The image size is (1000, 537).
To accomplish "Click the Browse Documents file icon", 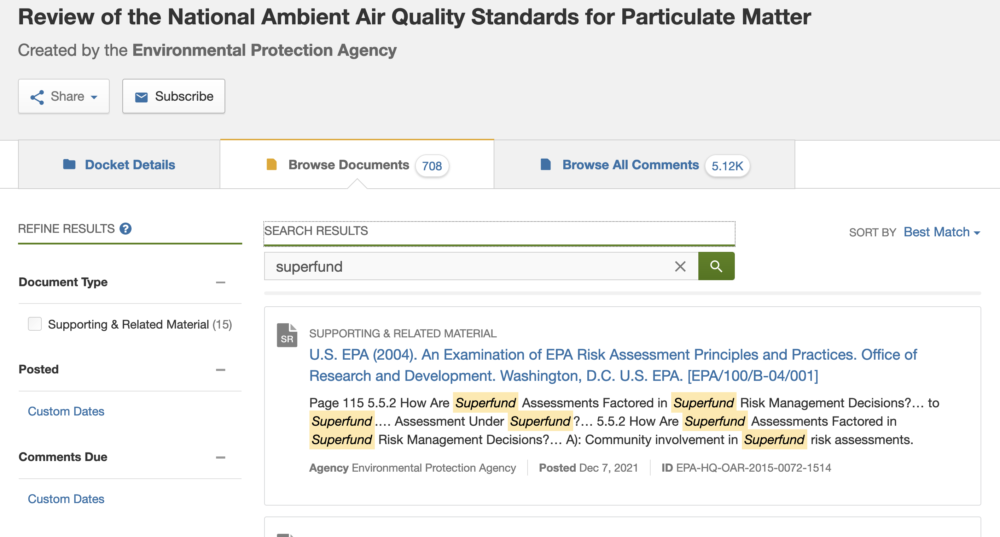I will [272, 165].
